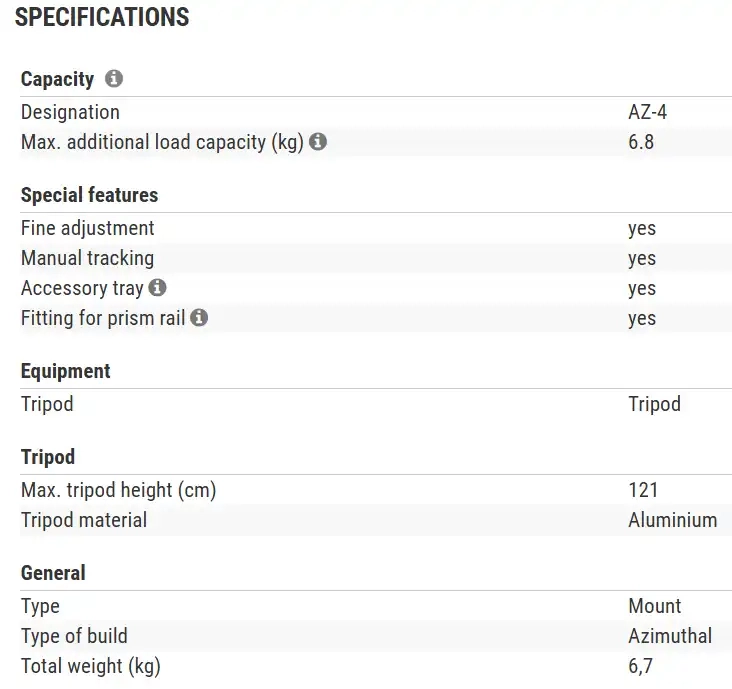Screen dimensions: 732x689
Task: Click the Tripod value under Equipment
Action: 654,404
